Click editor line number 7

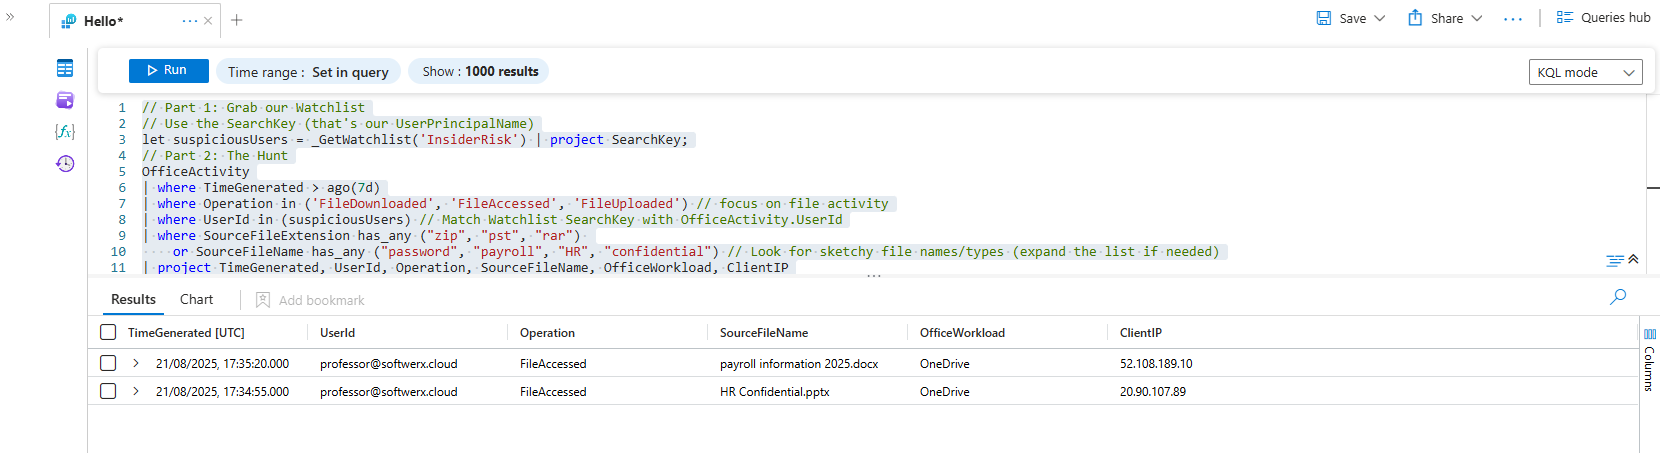tap(122, 204)
